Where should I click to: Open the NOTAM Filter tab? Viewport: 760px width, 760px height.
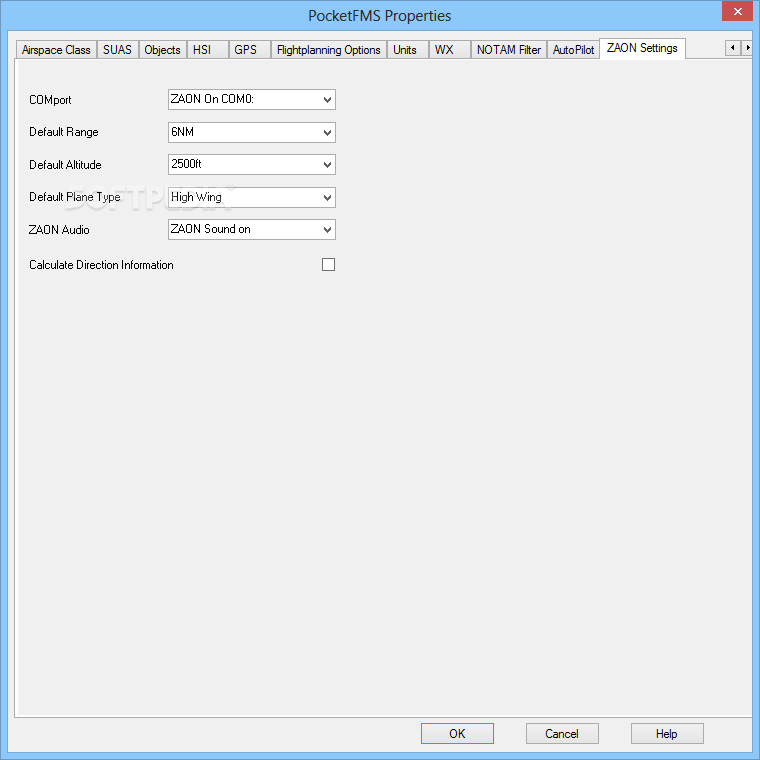point(509,50)
